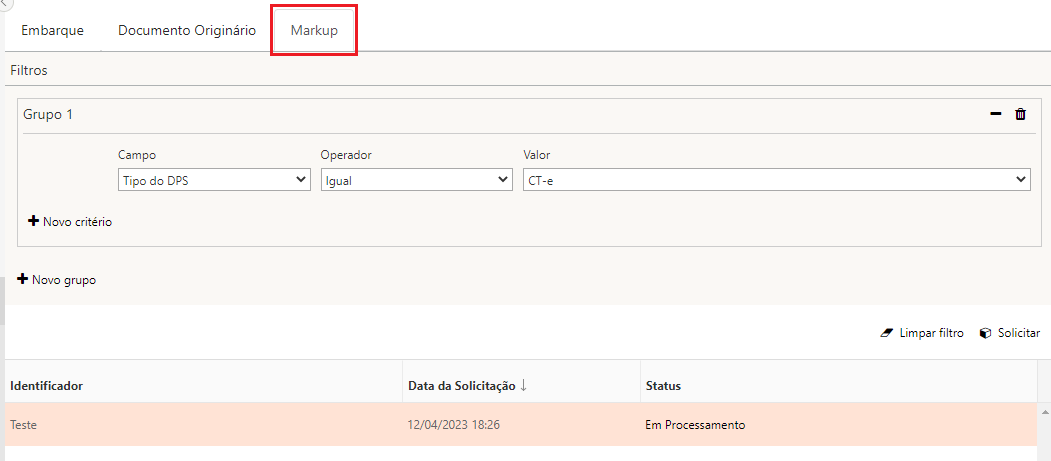Click the plus icon beside Novo critério

tap(33, 221)
